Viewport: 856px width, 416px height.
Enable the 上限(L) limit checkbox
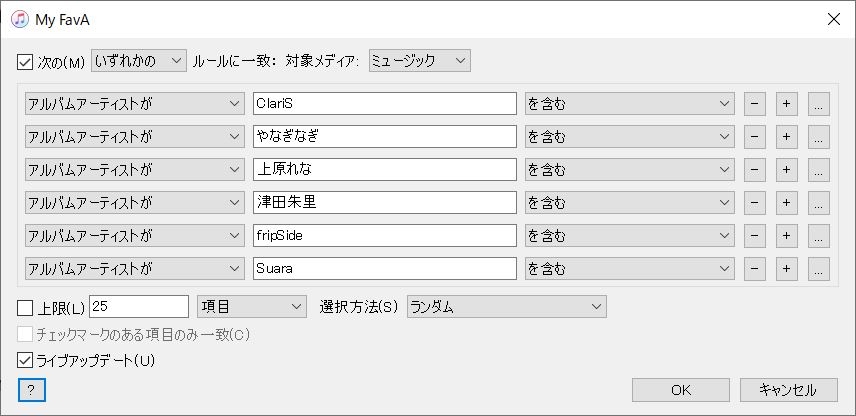click(25, 306)
